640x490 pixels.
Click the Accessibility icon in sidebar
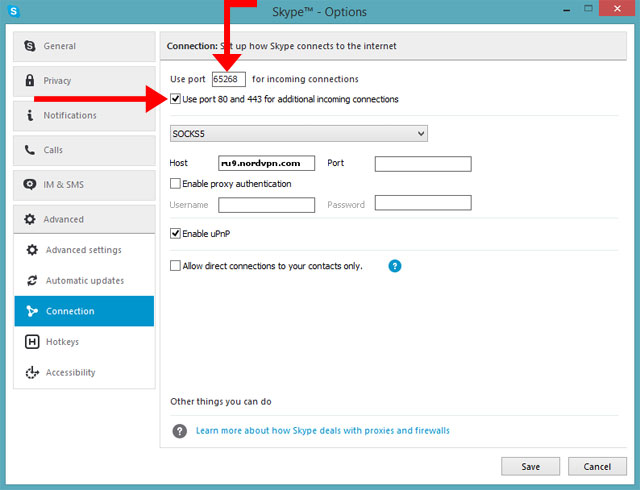31,373
